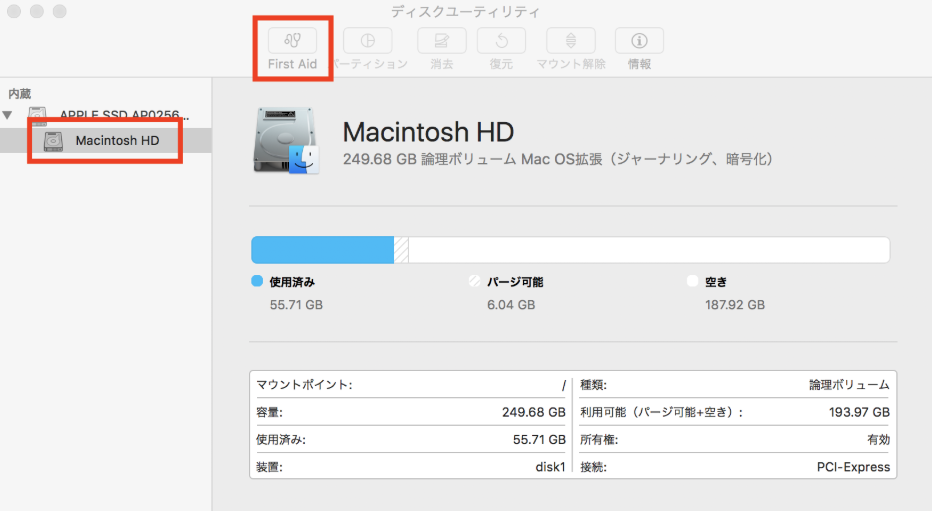Select APPLE SSD AP0256 in sidebar
The width and height of the screenshot is (932, 511).
click(124, 115)
